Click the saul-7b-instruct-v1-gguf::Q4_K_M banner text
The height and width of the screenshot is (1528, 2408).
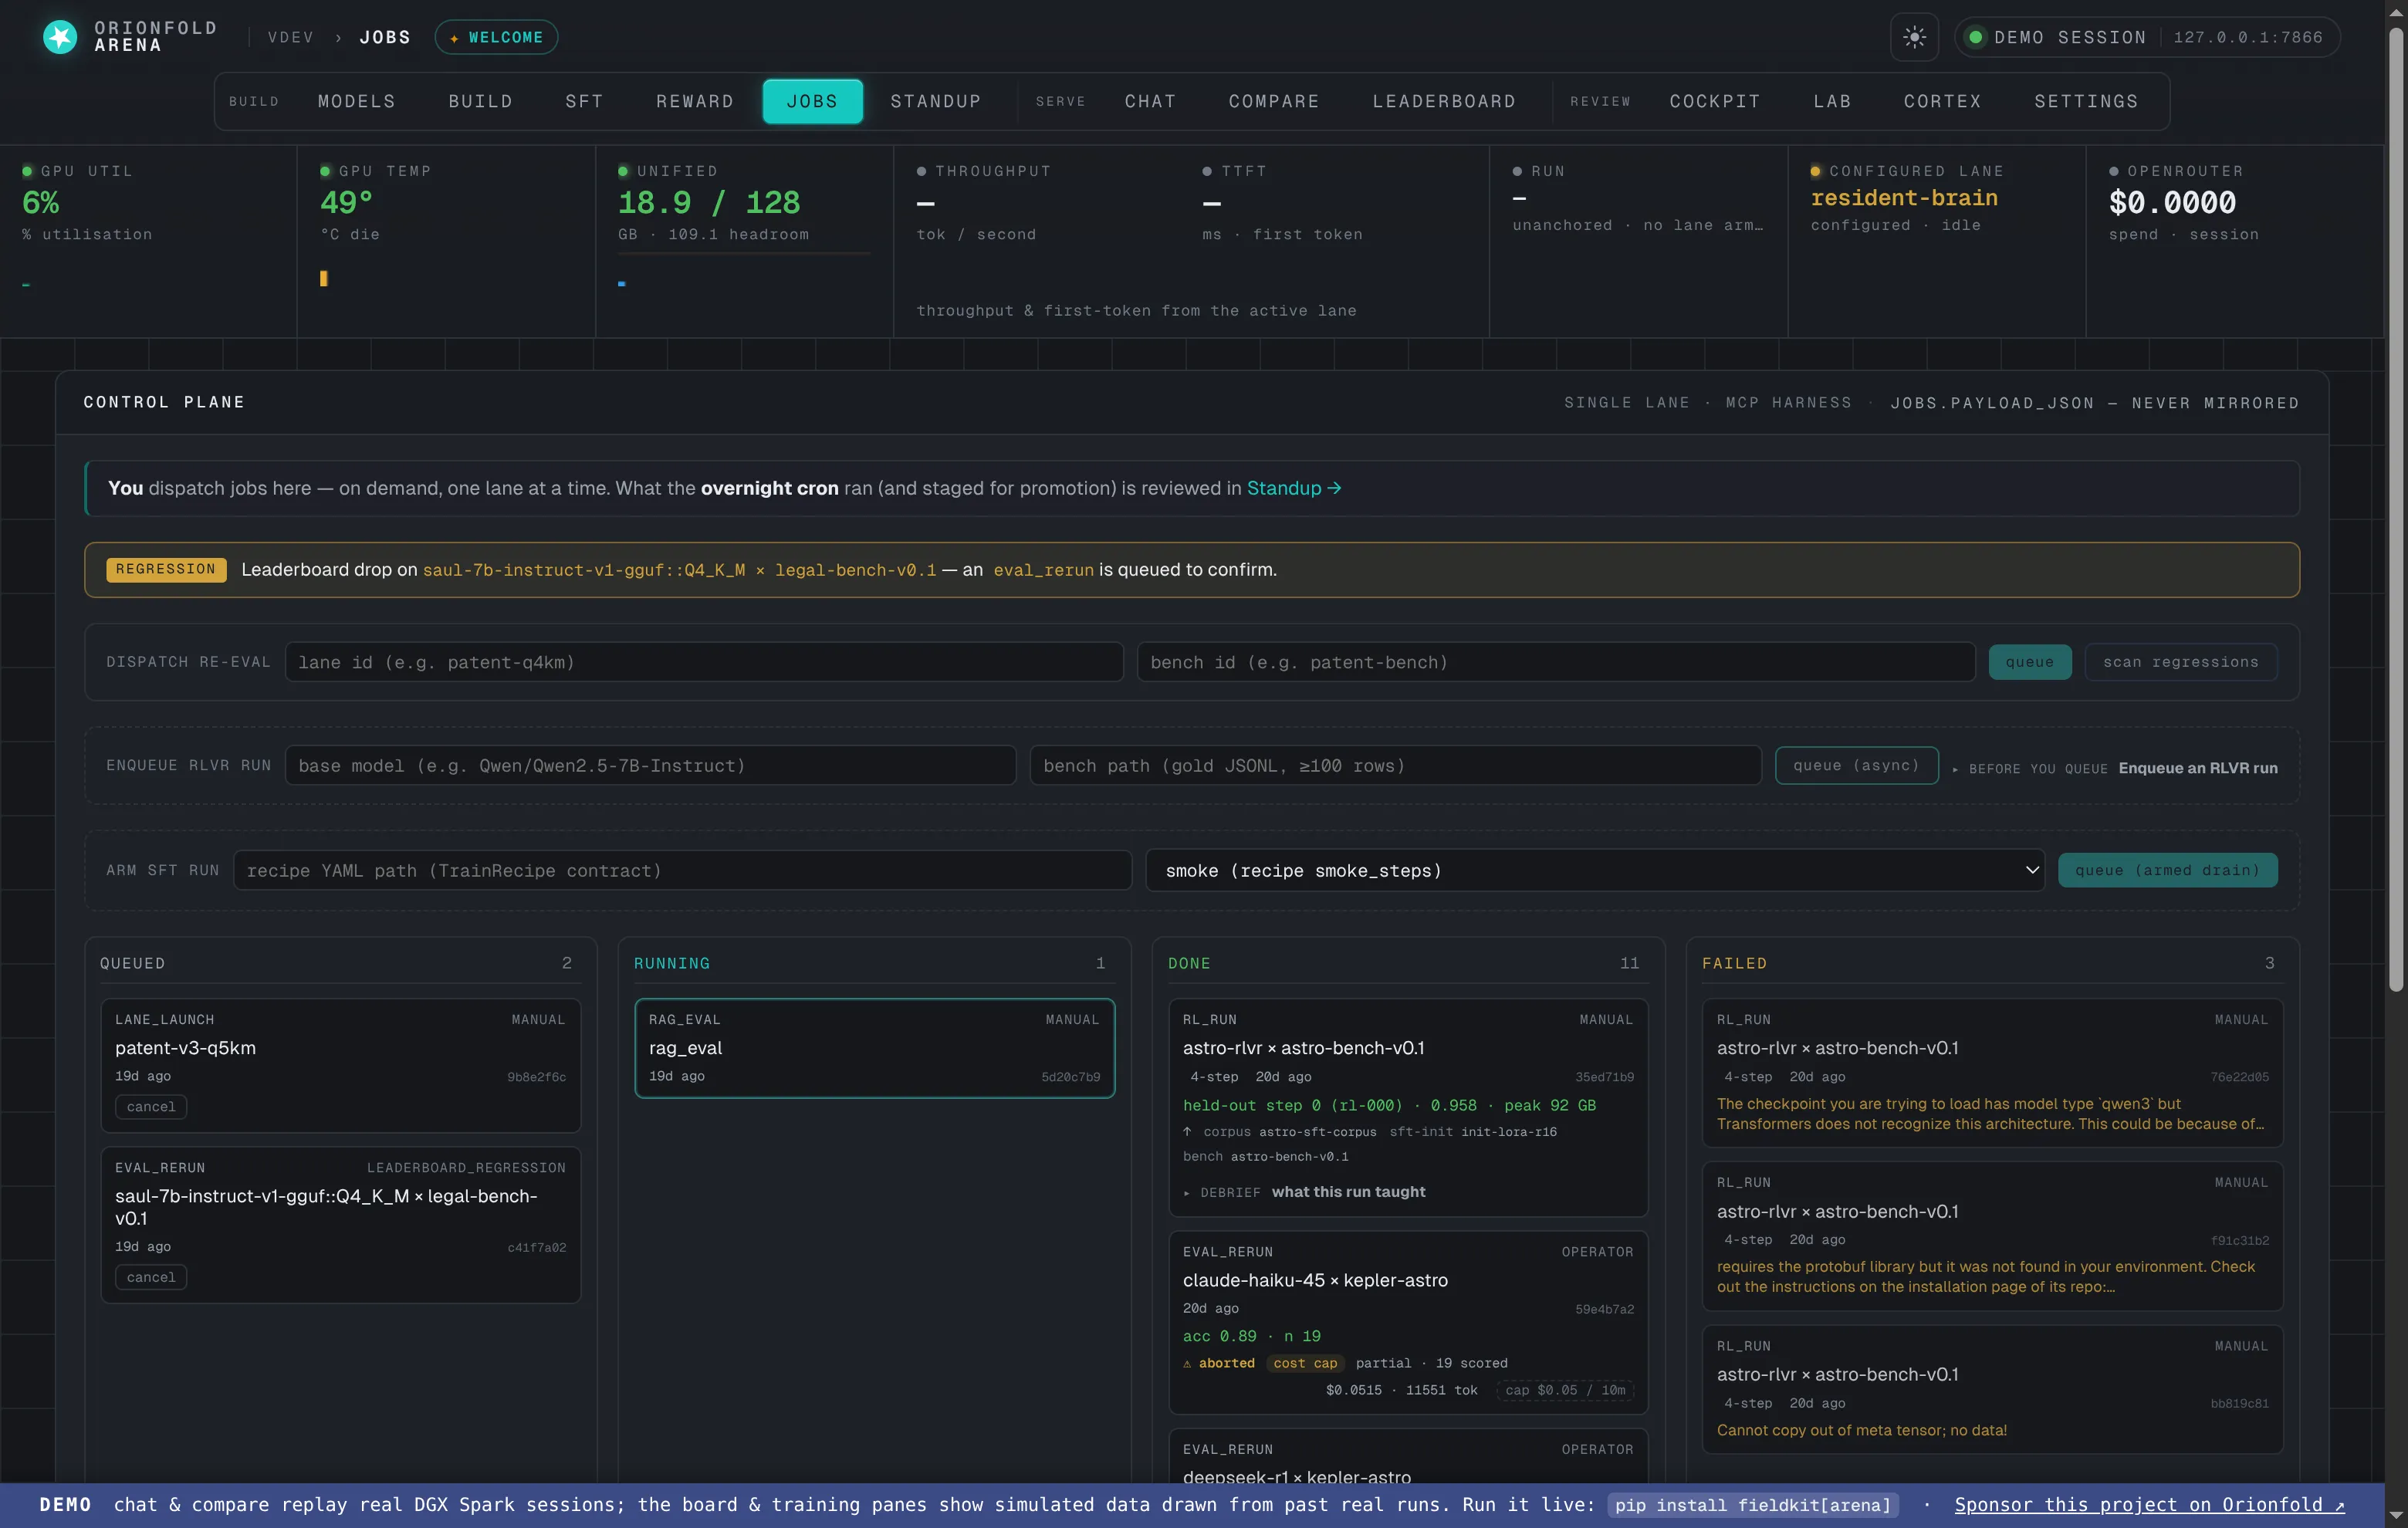pos(583,570)
